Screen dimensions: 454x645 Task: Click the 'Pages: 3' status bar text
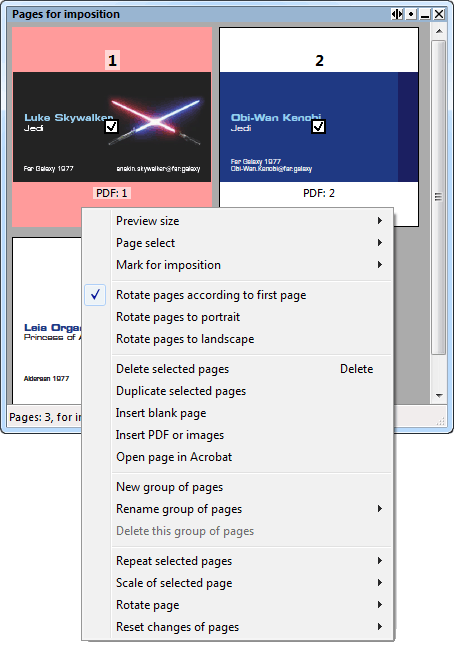pyautogui.click(x=45, y=417)
